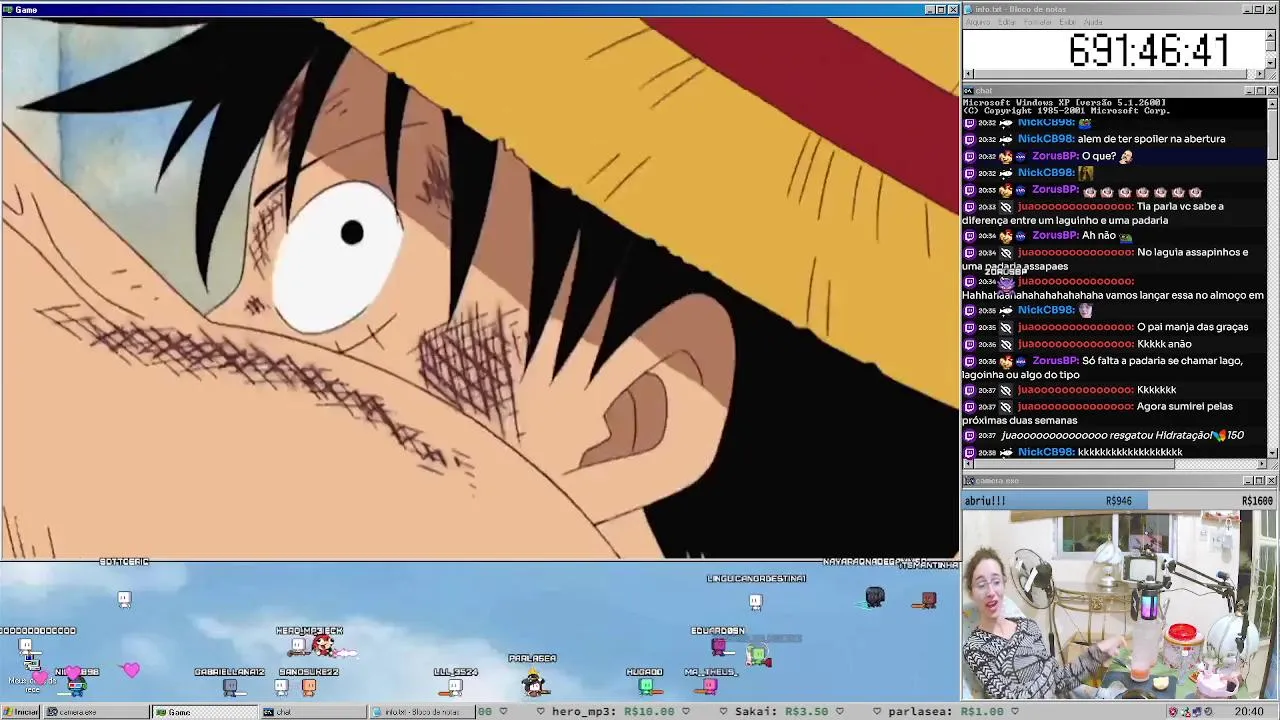Click chat message 'Kkkkk anão'
The height and width of the screenshot is (720, 1280).
[x=1164, y=344]
